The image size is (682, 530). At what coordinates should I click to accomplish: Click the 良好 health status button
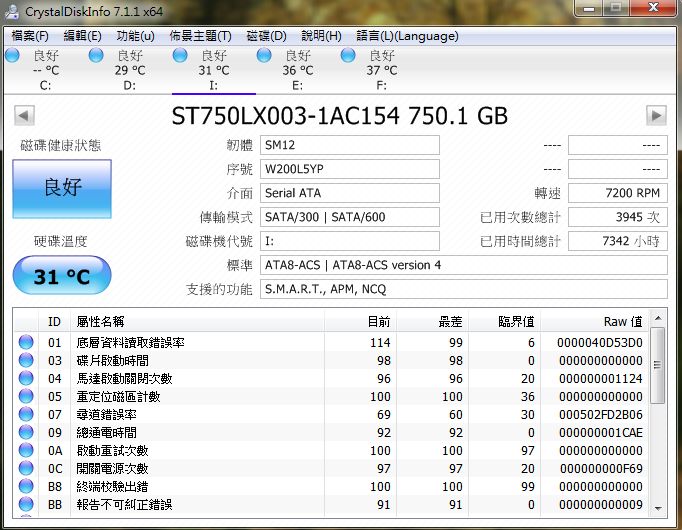click(62, 189)
